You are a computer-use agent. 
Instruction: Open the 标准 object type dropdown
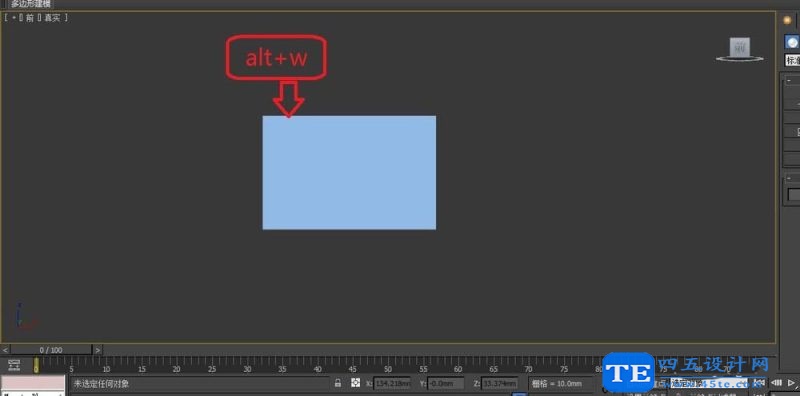pos(792,60)
